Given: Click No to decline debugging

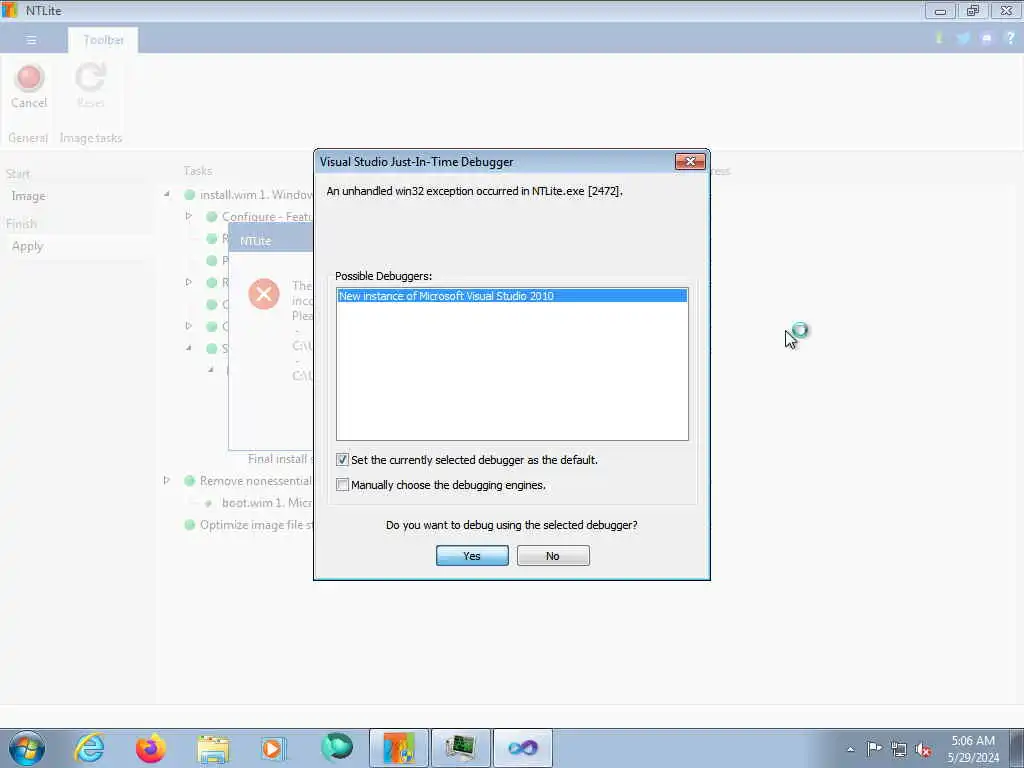Looking at the screenshot, I should pyautogui.click(x=552, y=556).
